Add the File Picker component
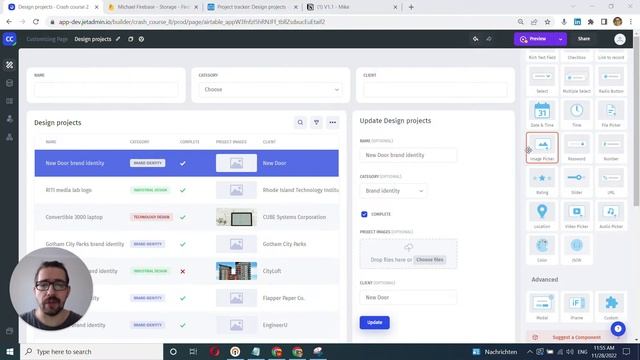Image resolution: width=640 pixels, height=360 pixels. tap(611, 114)
